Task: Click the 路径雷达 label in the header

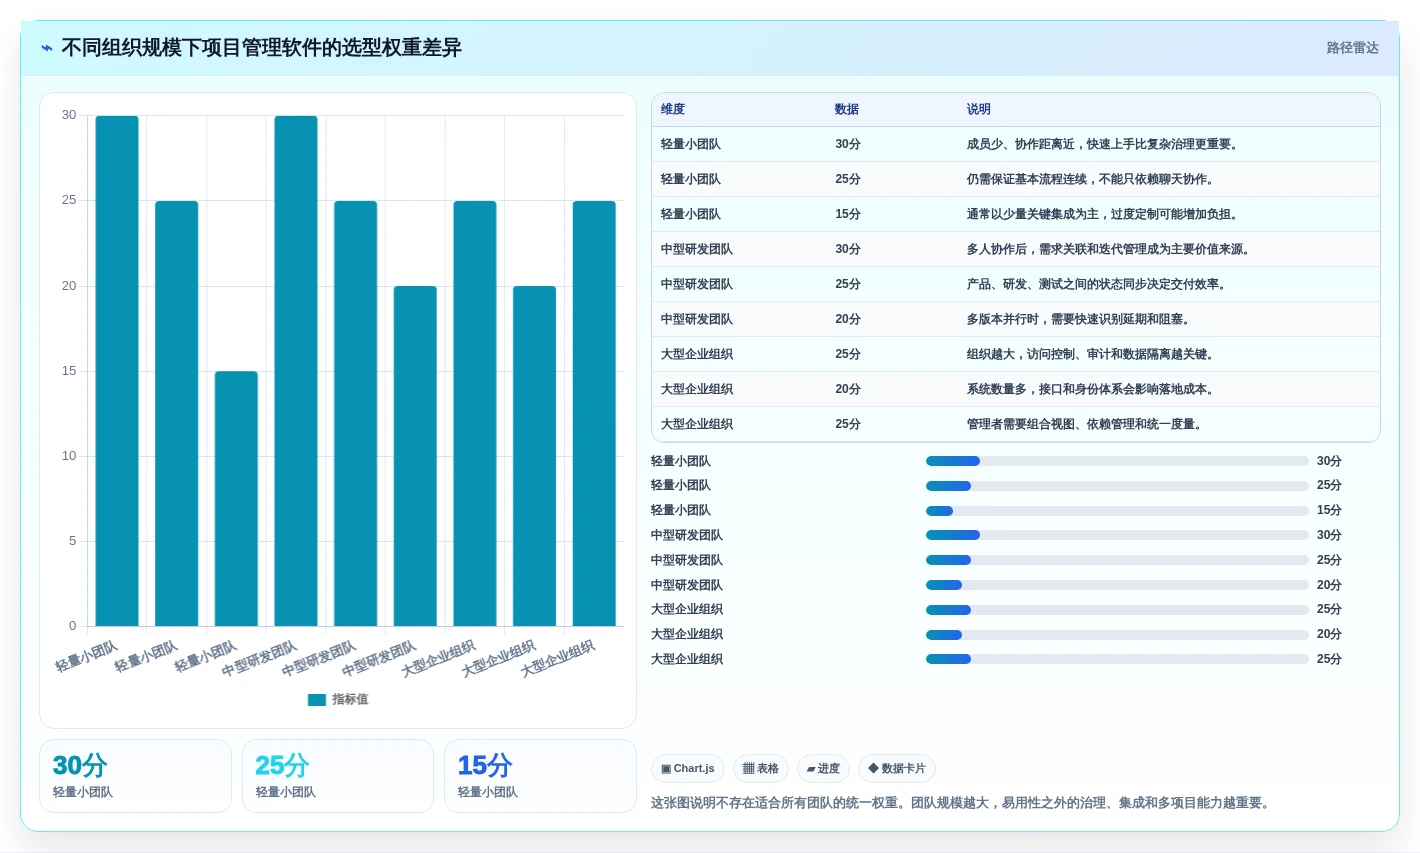Action: click(1352, 48)
